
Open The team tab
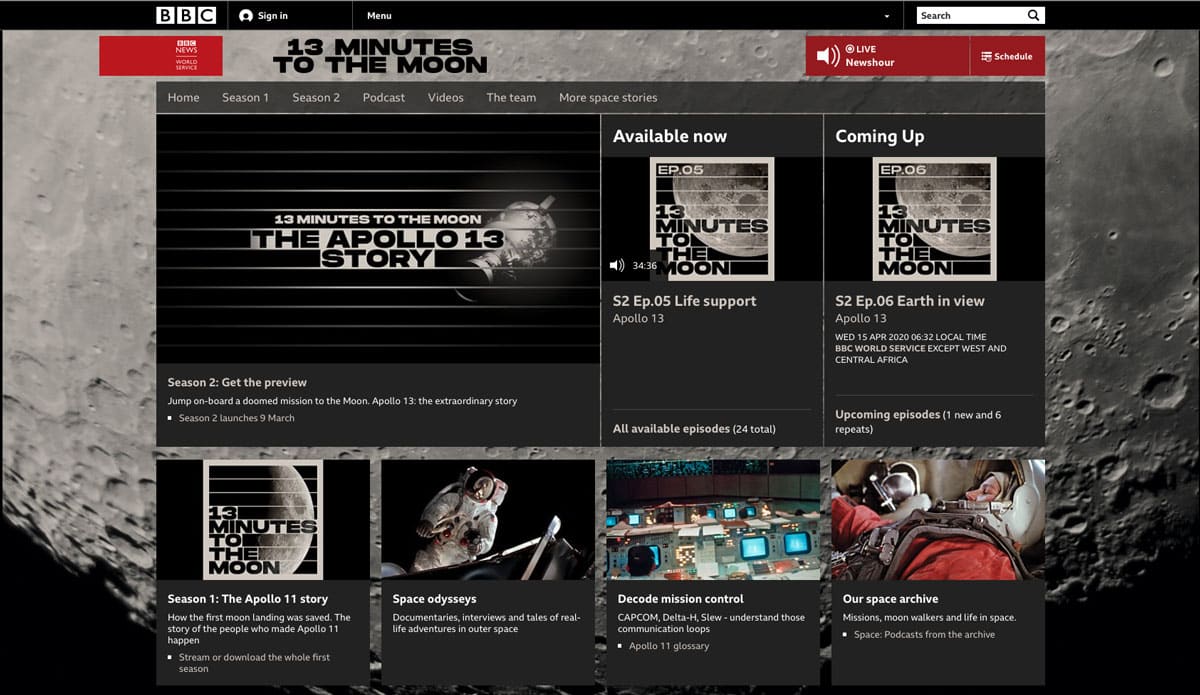511,97
